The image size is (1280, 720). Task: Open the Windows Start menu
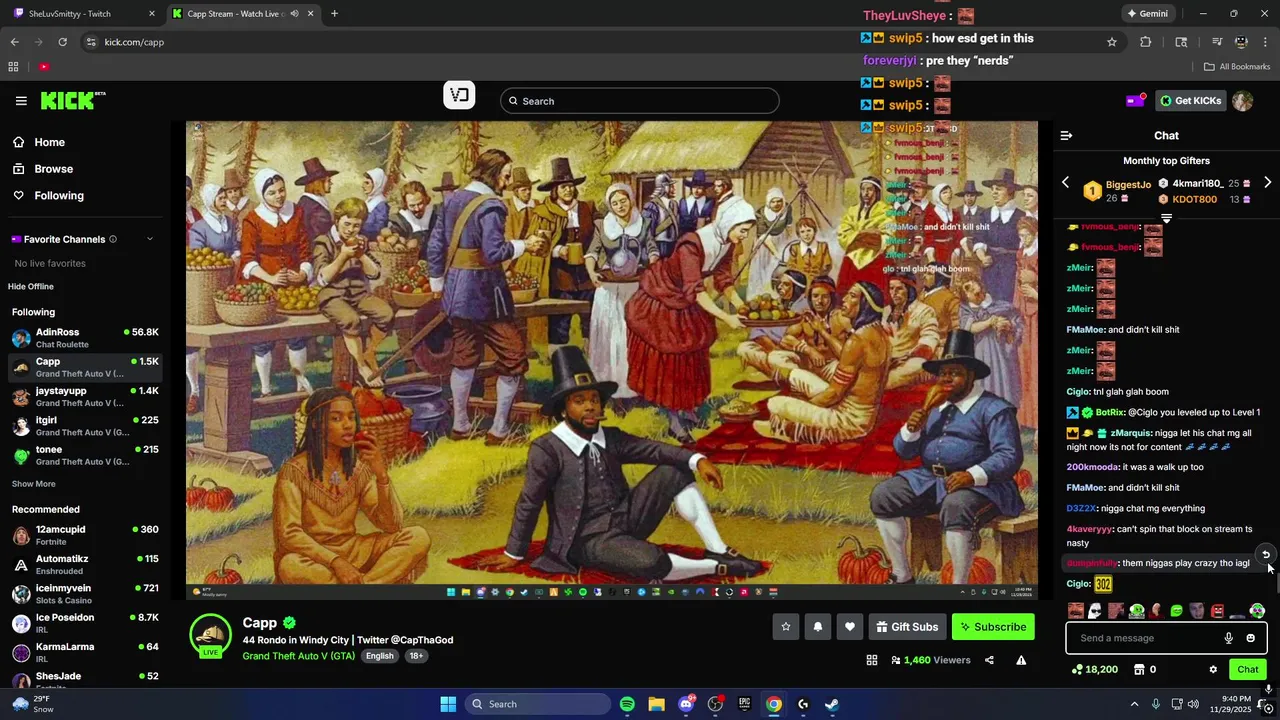(448, 704)
